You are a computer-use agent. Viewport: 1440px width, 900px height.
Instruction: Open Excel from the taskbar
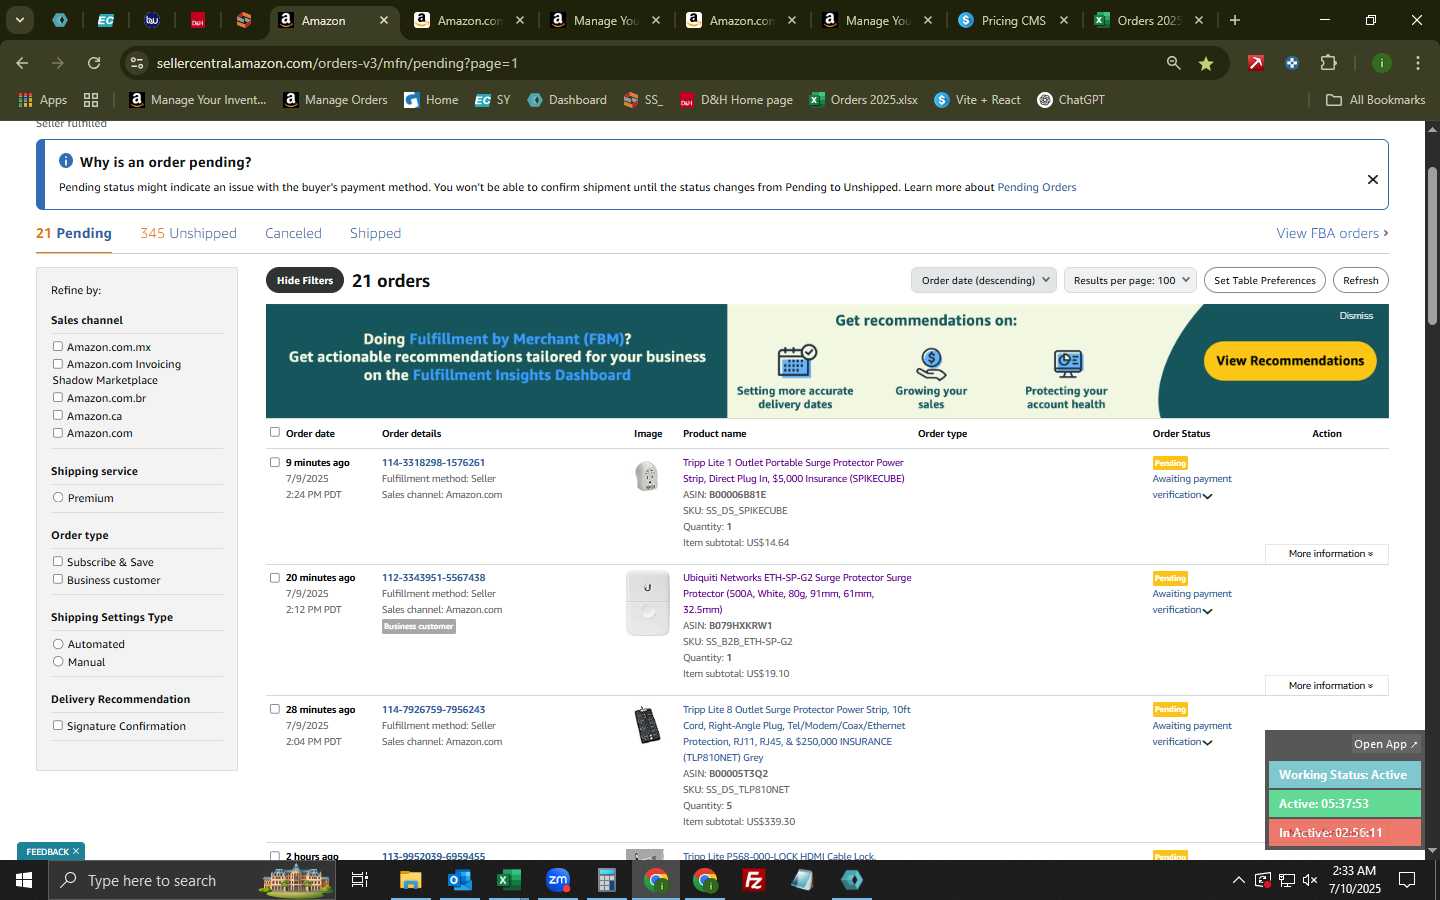[x=508, y=880]
